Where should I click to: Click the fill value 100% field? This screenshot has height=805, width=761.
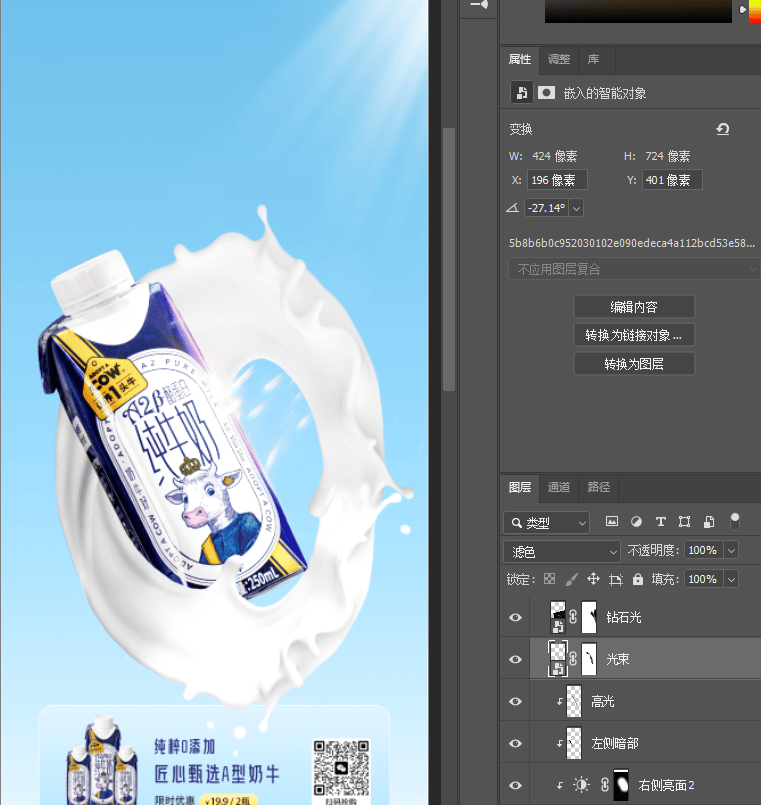pos(703,579)
